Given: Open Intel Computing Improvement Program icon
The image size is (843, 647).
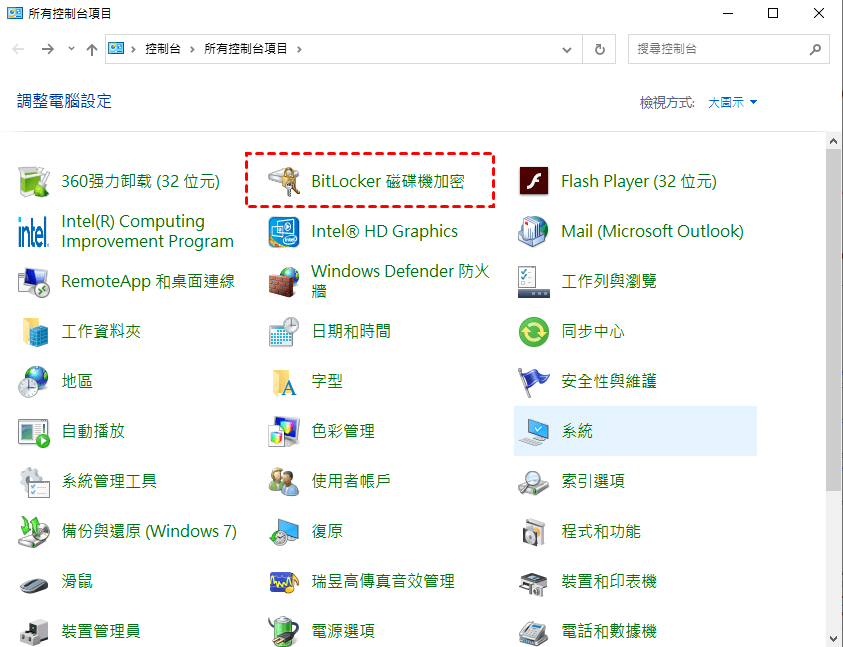Looking at the screenshot, I should 33,231.
